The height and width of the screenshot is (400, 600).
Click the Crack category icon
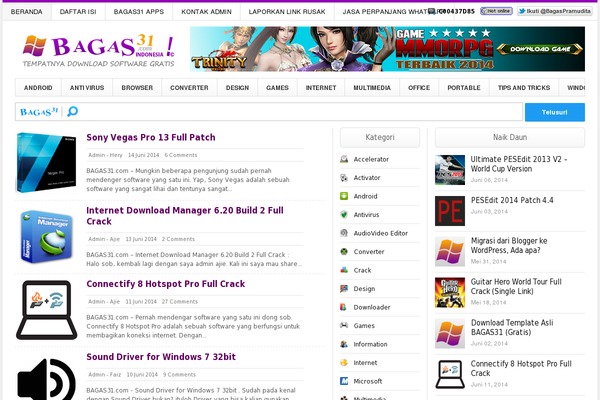point(344,270)
